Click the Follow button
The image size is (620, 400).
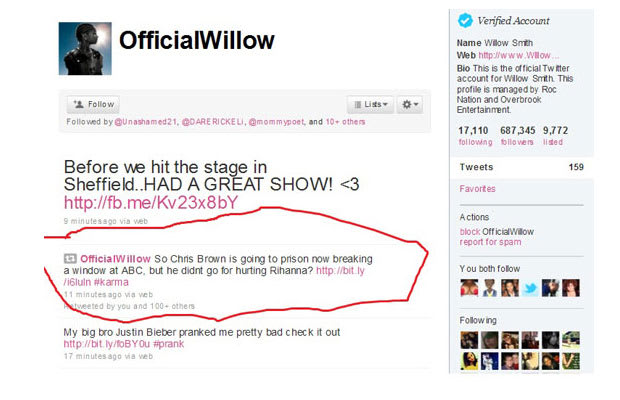tap(93, 104)
